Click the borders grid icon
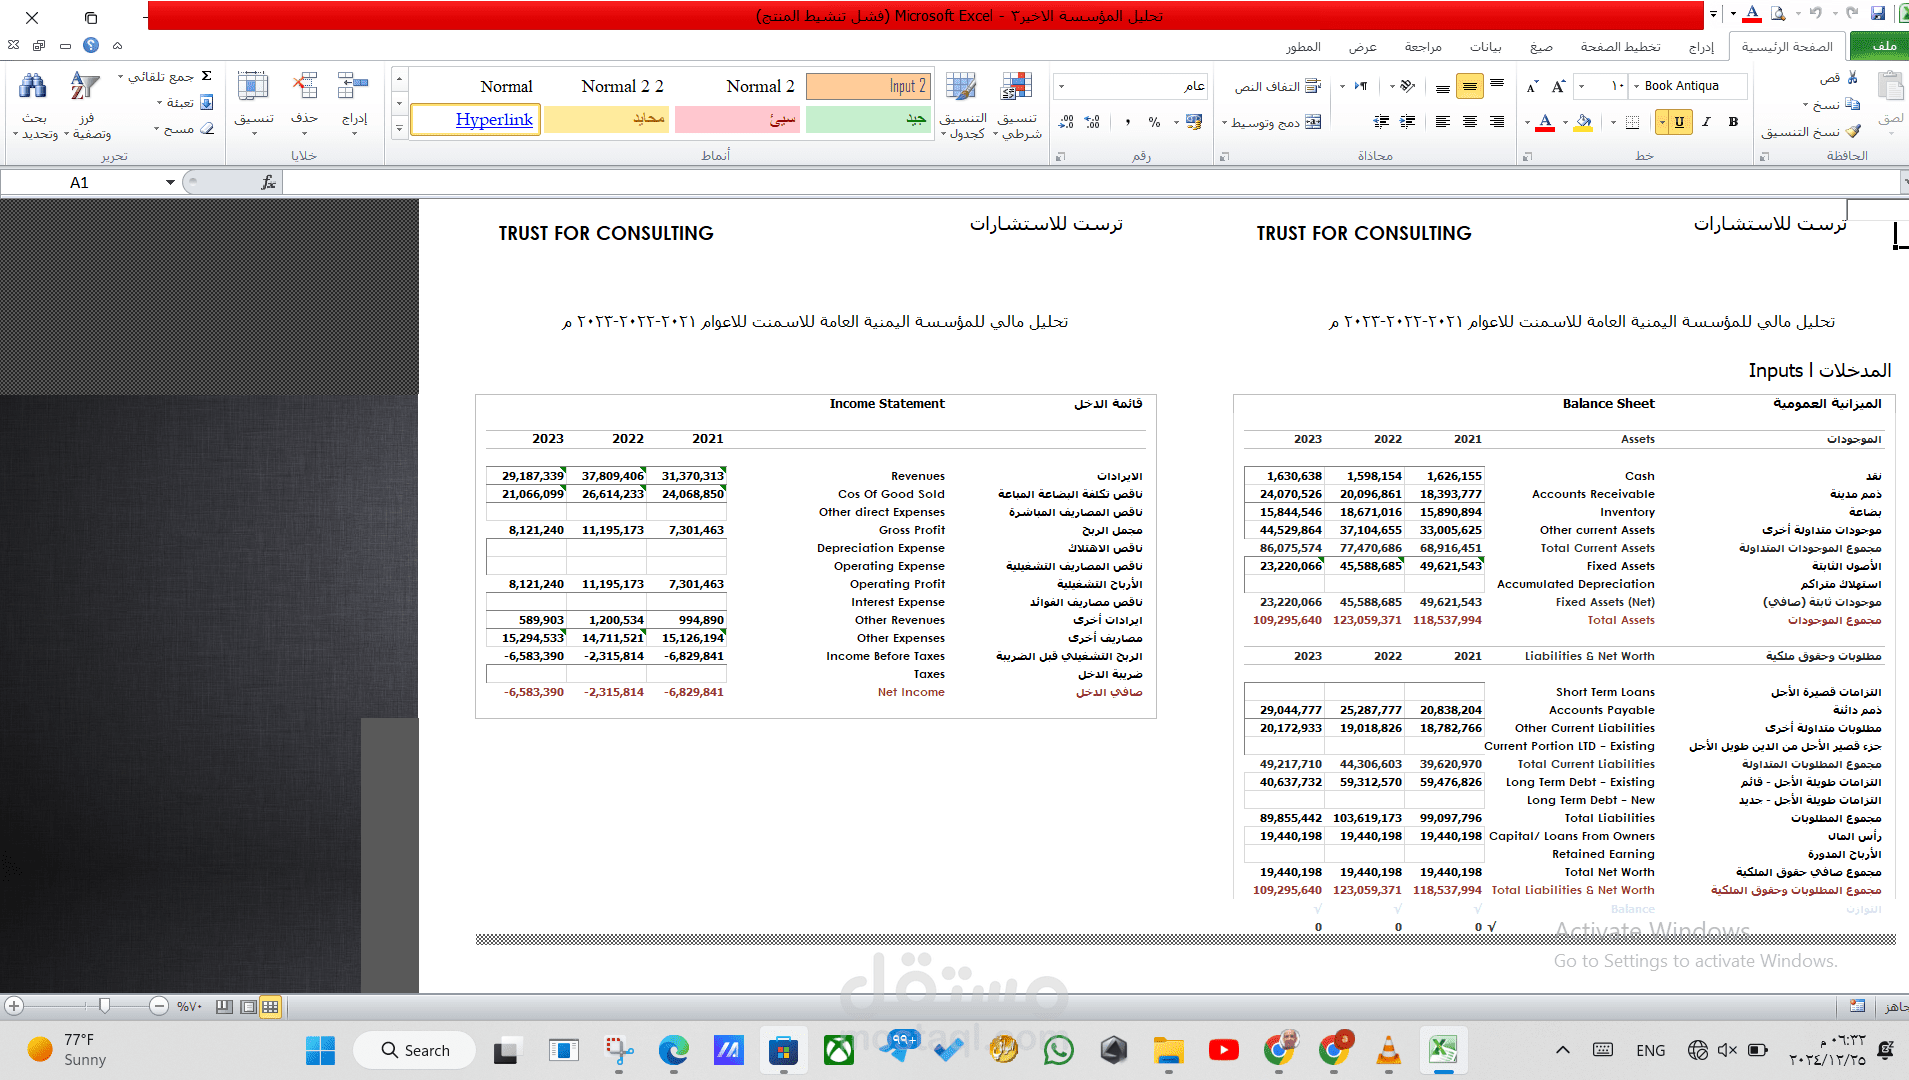This screenshot has width=1909, height=1080. pos(1632,122)
